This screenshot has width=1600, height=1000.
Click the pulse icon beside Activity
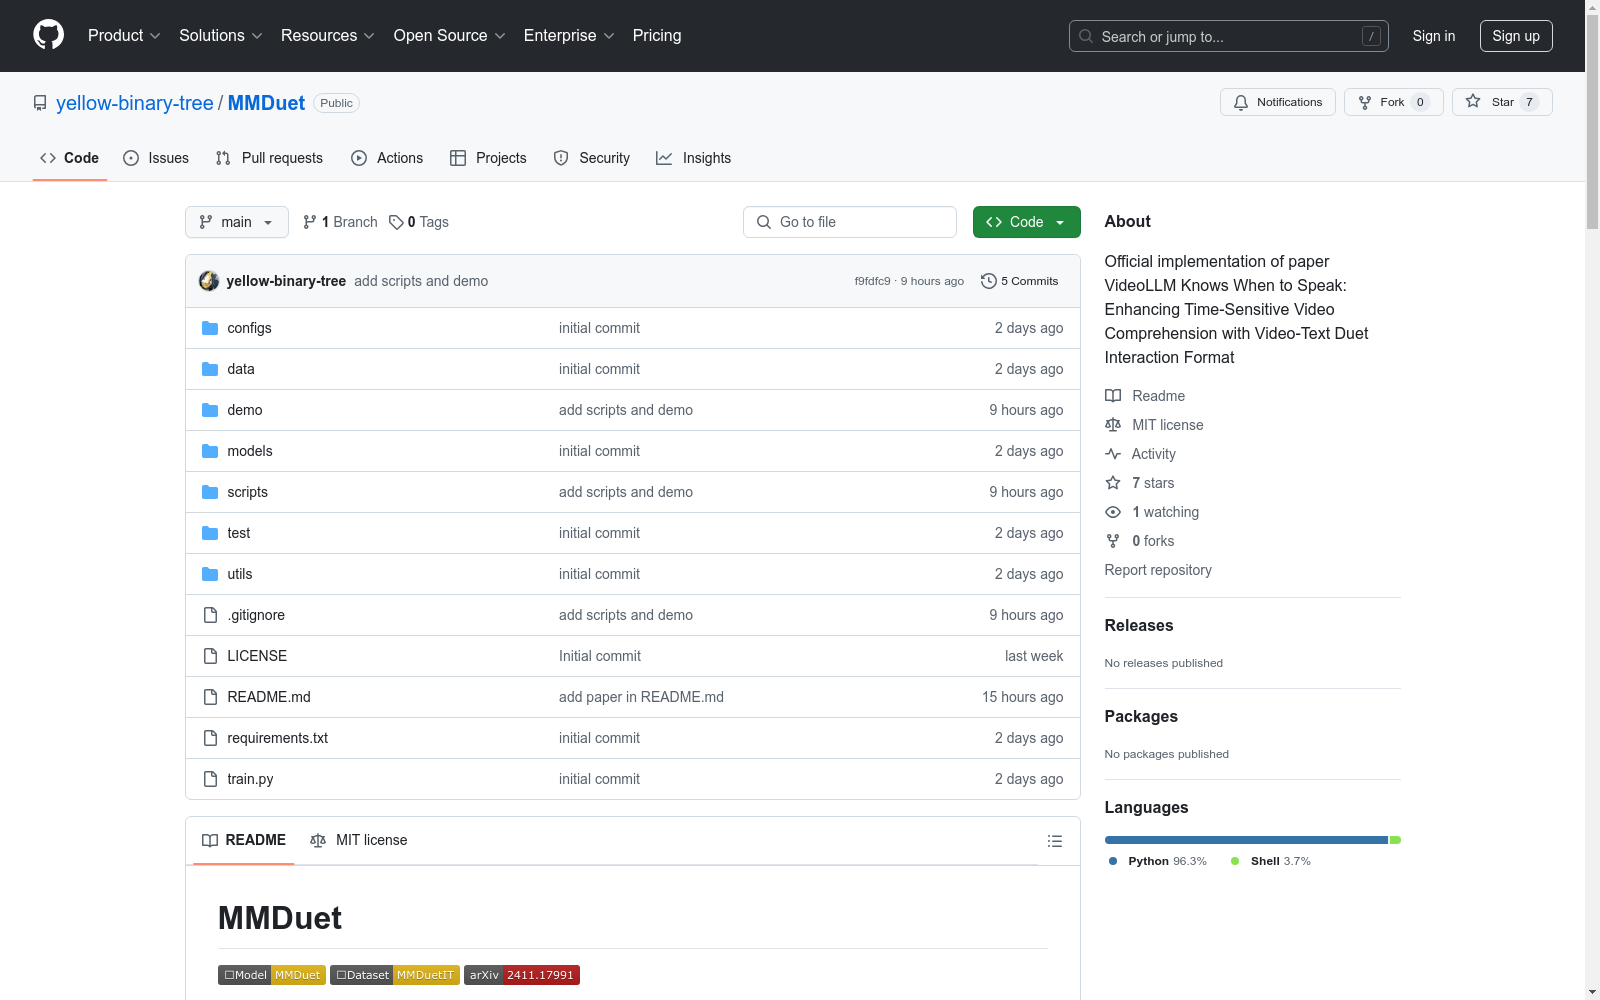pyautogui.click(x=1113, y=454)
